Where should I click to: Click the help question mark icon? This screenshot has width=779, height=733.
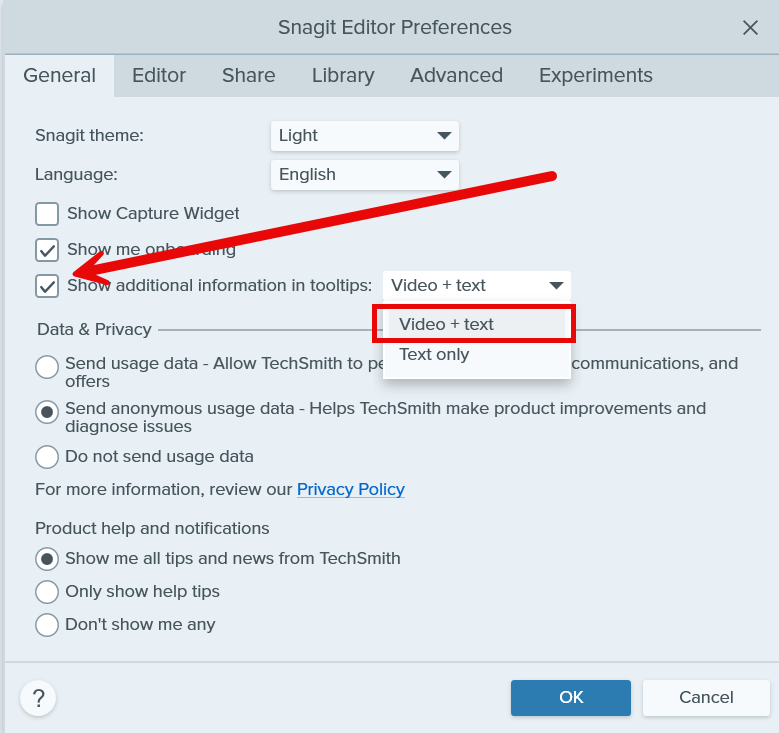point(38,697)
